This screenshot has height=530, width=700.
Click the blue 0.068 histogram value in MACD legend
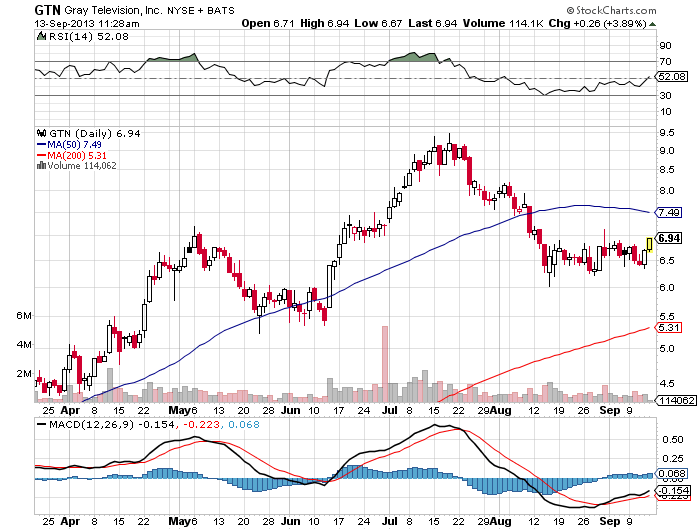pyautogui.click(x=244, y=425)
